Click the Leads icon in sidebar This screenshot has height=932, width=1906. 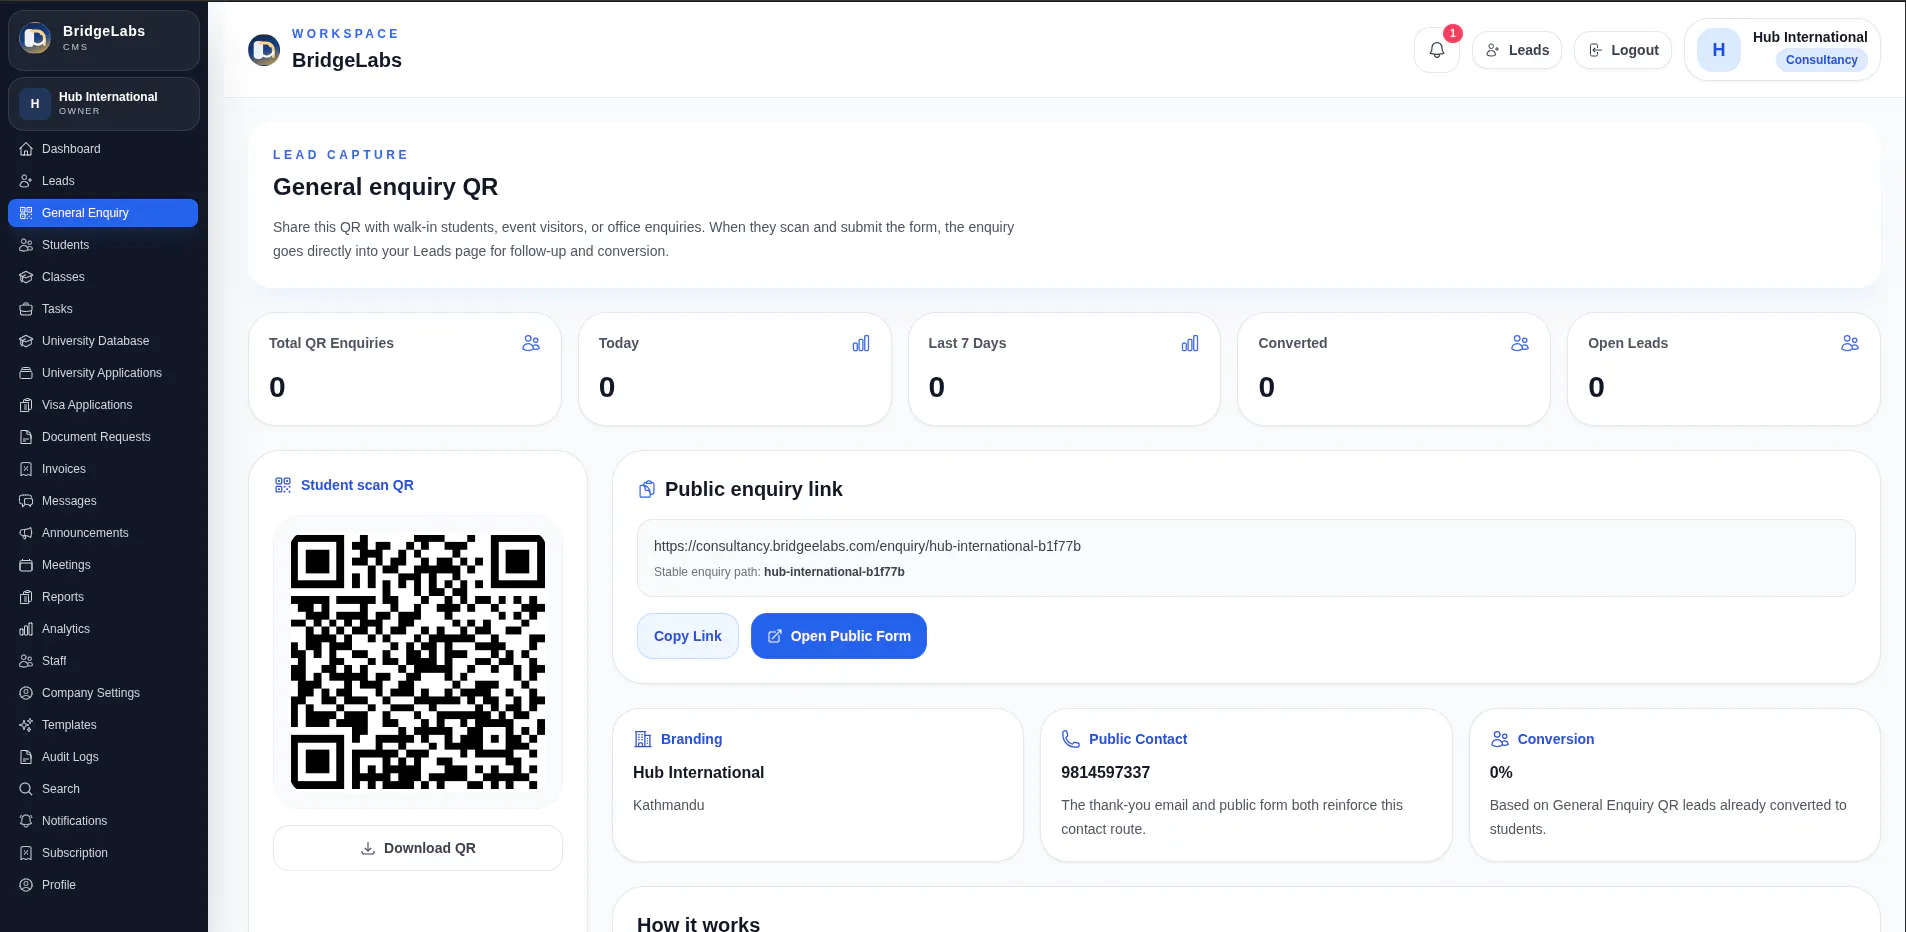click(26, 181)
